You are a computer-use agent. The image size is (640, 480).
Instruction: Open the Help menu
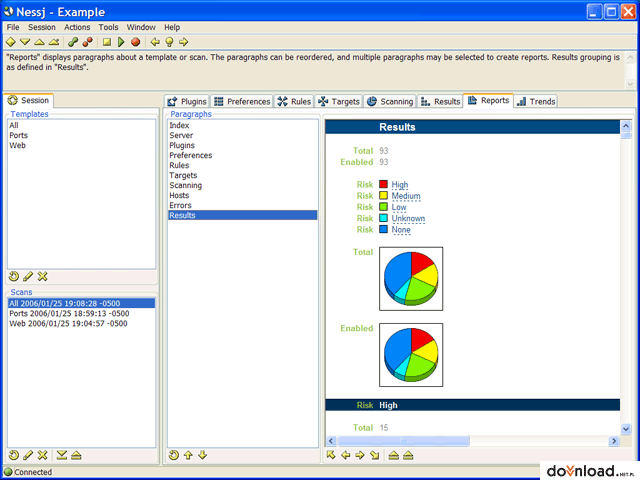(x=172, y=27)
